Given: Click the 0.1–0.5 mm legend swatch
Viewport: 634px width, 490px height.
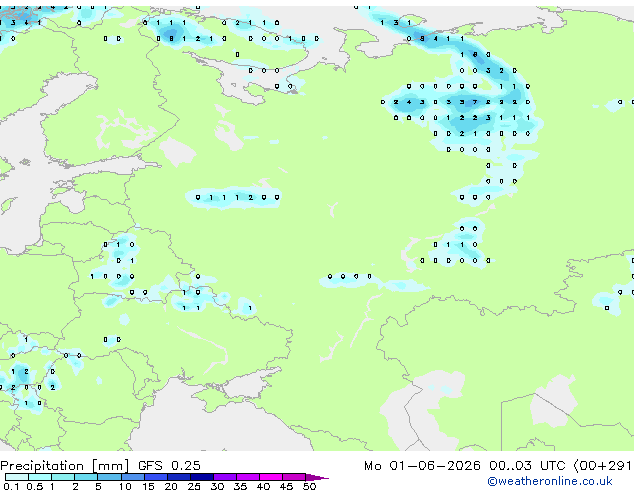Looking at the screenshot, I should coord(17,477).
